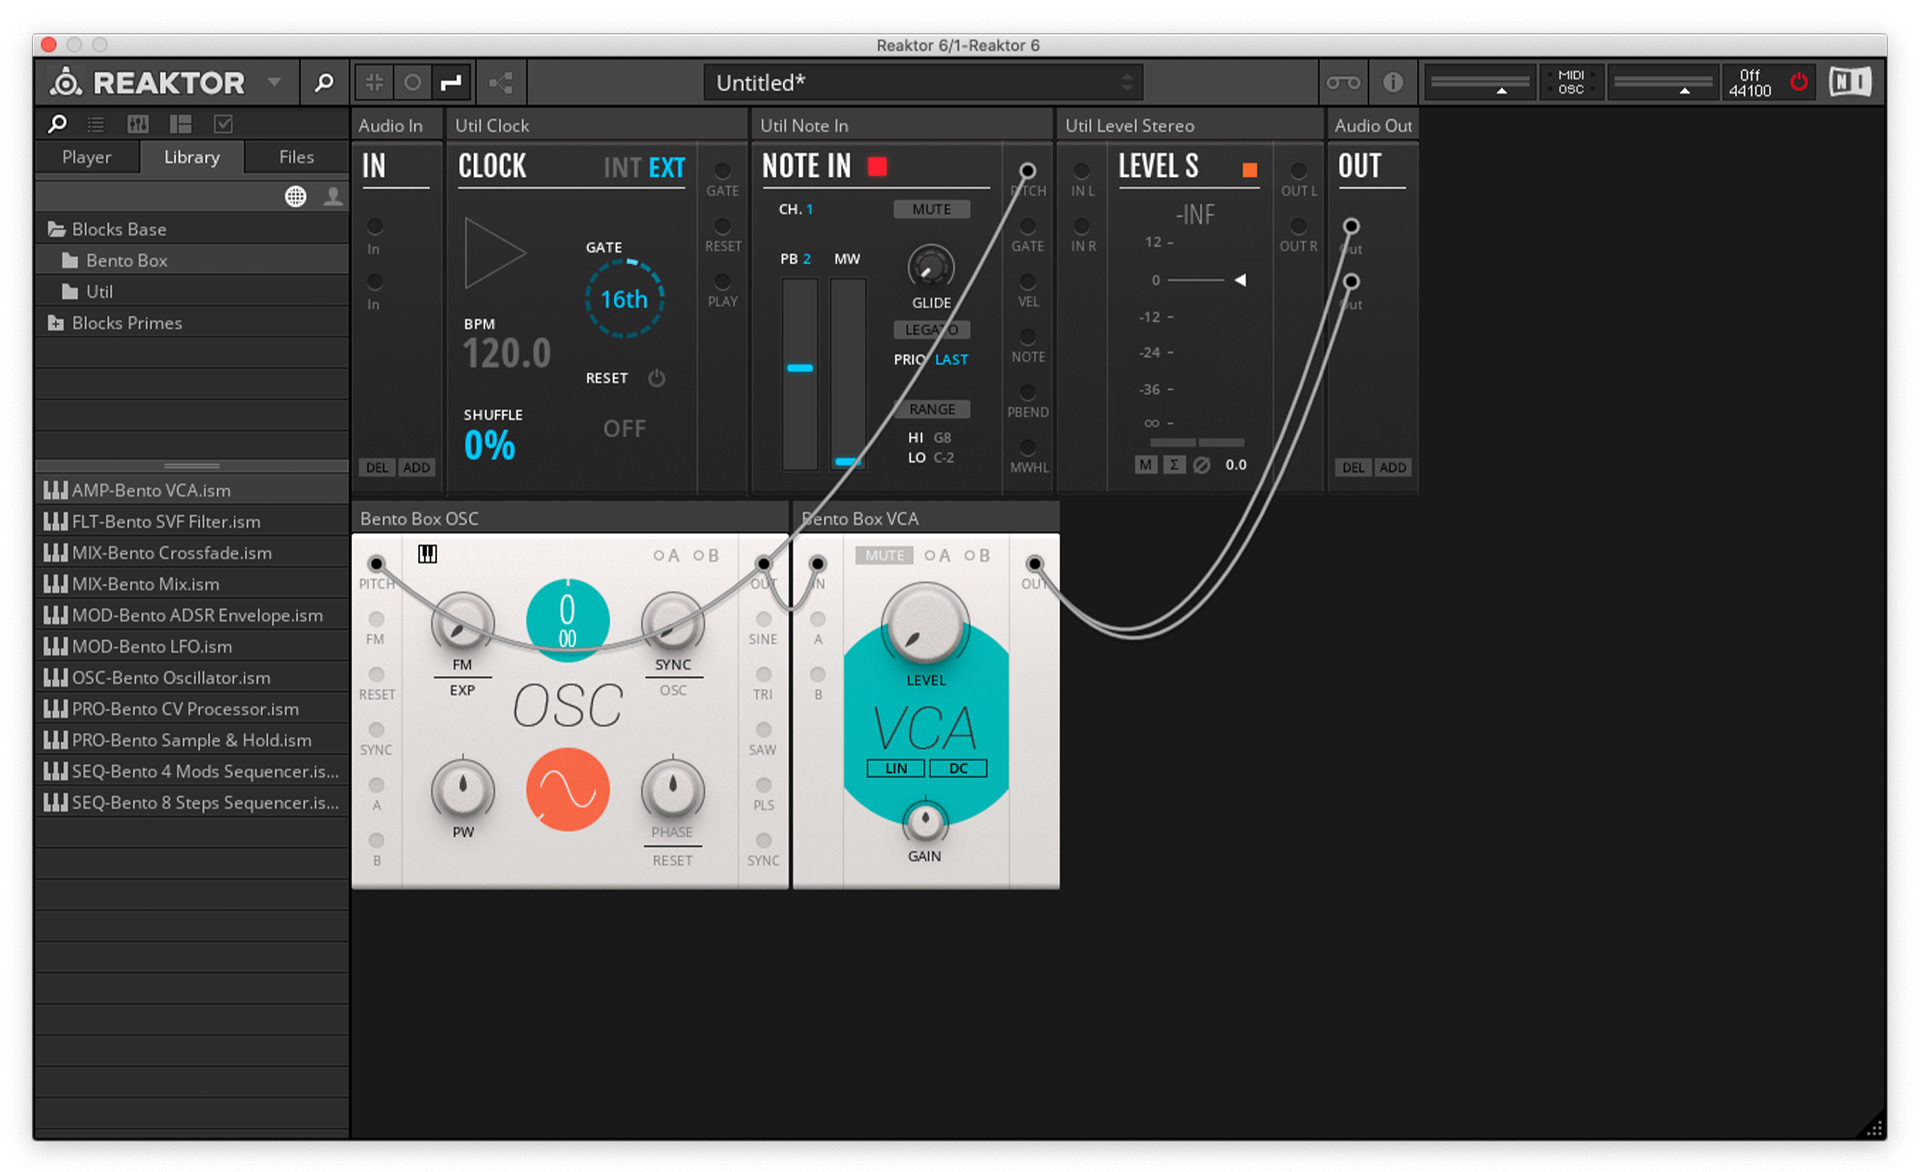Viewport: 1920px width, 1172px height.
Task: Click the Native Instruments logo at top right
Action: click(x=1849, y=81)
